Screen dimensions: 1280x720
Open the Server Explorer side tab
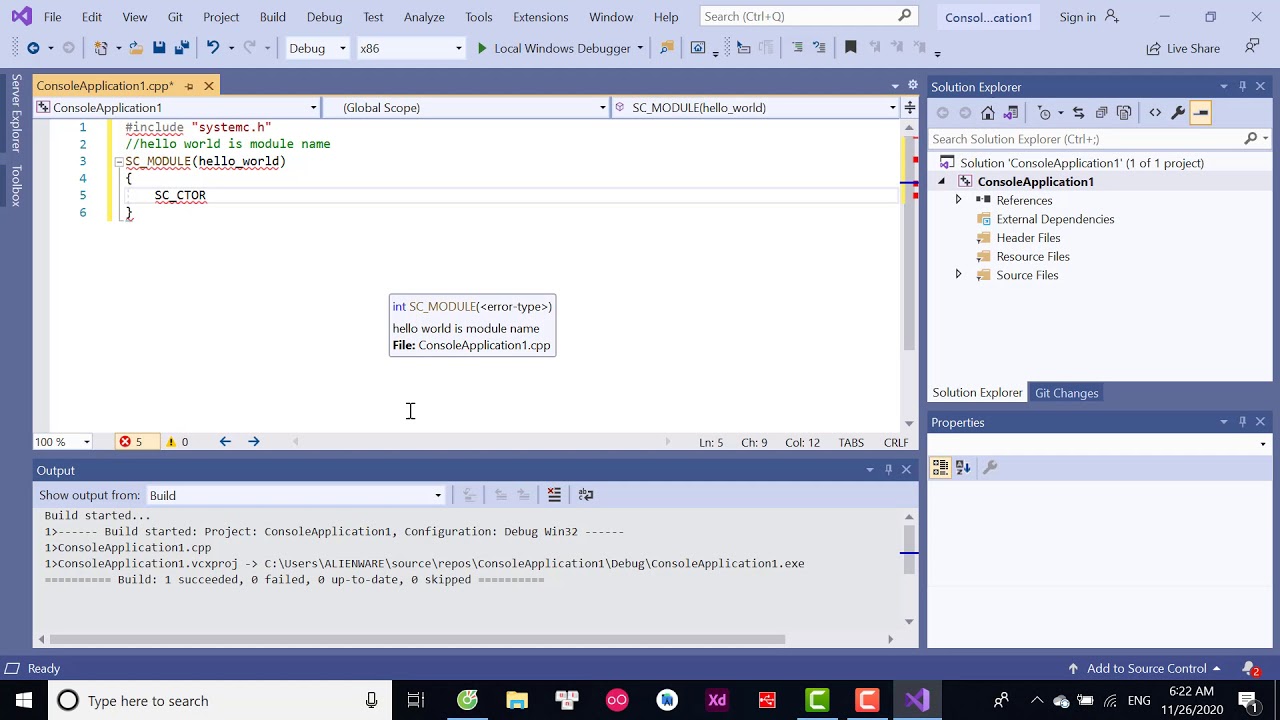16,112
